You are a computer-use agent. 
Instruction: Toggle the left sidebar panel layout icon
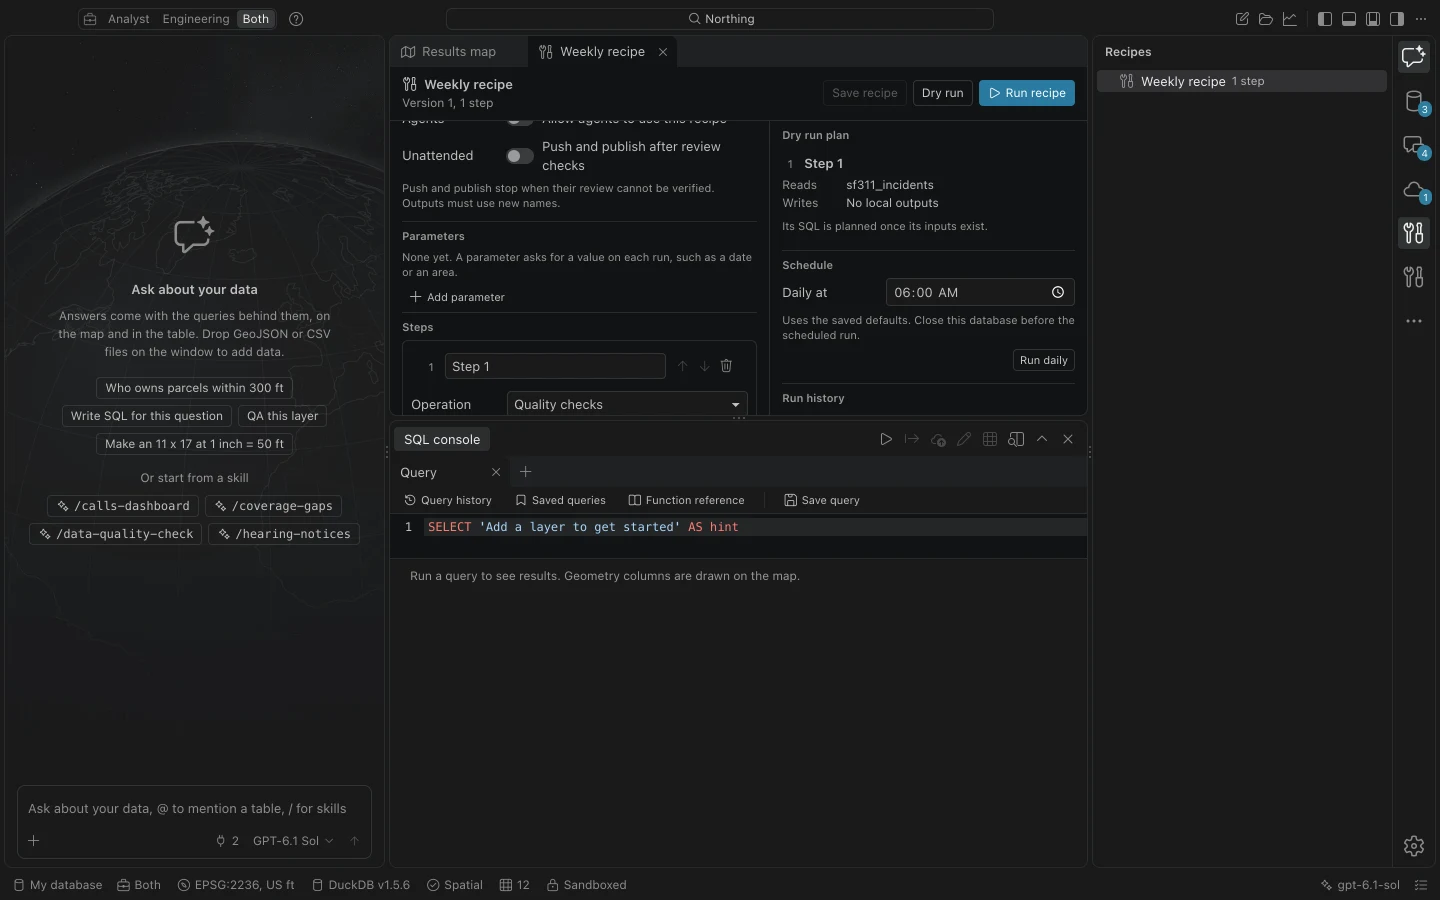pyautogui.click(x=1325, y=19)
